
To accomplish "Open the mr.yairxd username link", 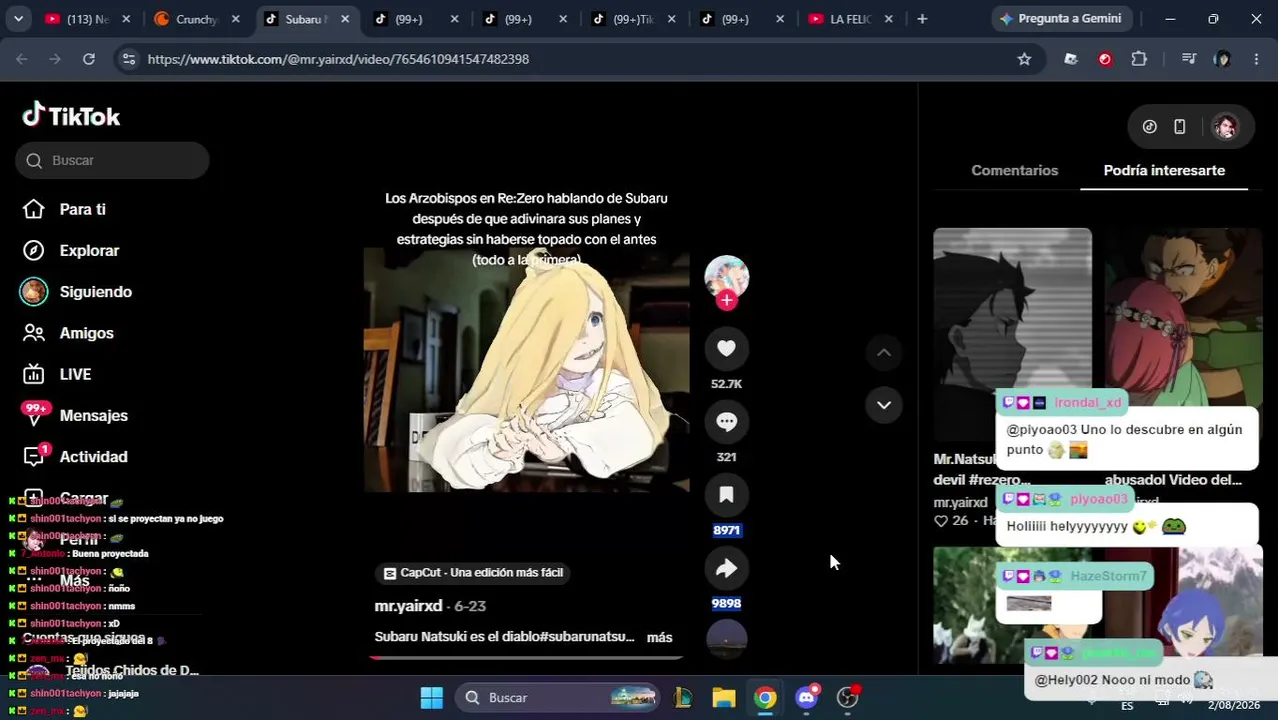I will [x=408, y=606].
